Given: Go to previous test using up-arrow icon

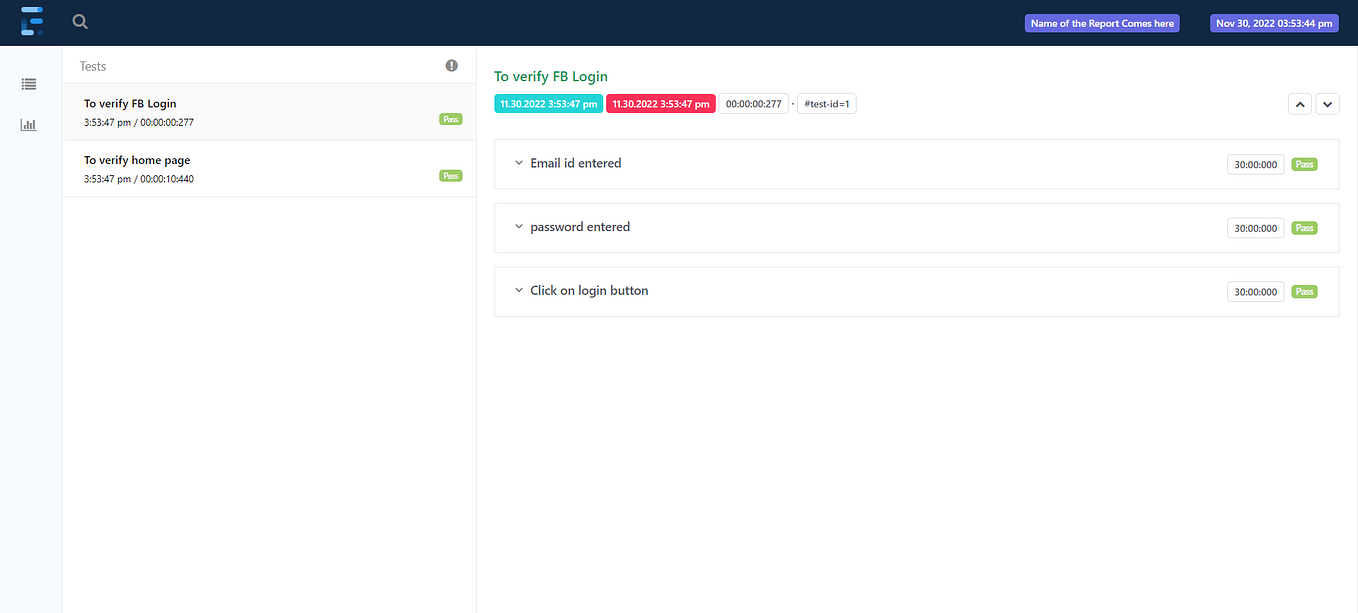Looking at the screenshot, I should 1299,103.
